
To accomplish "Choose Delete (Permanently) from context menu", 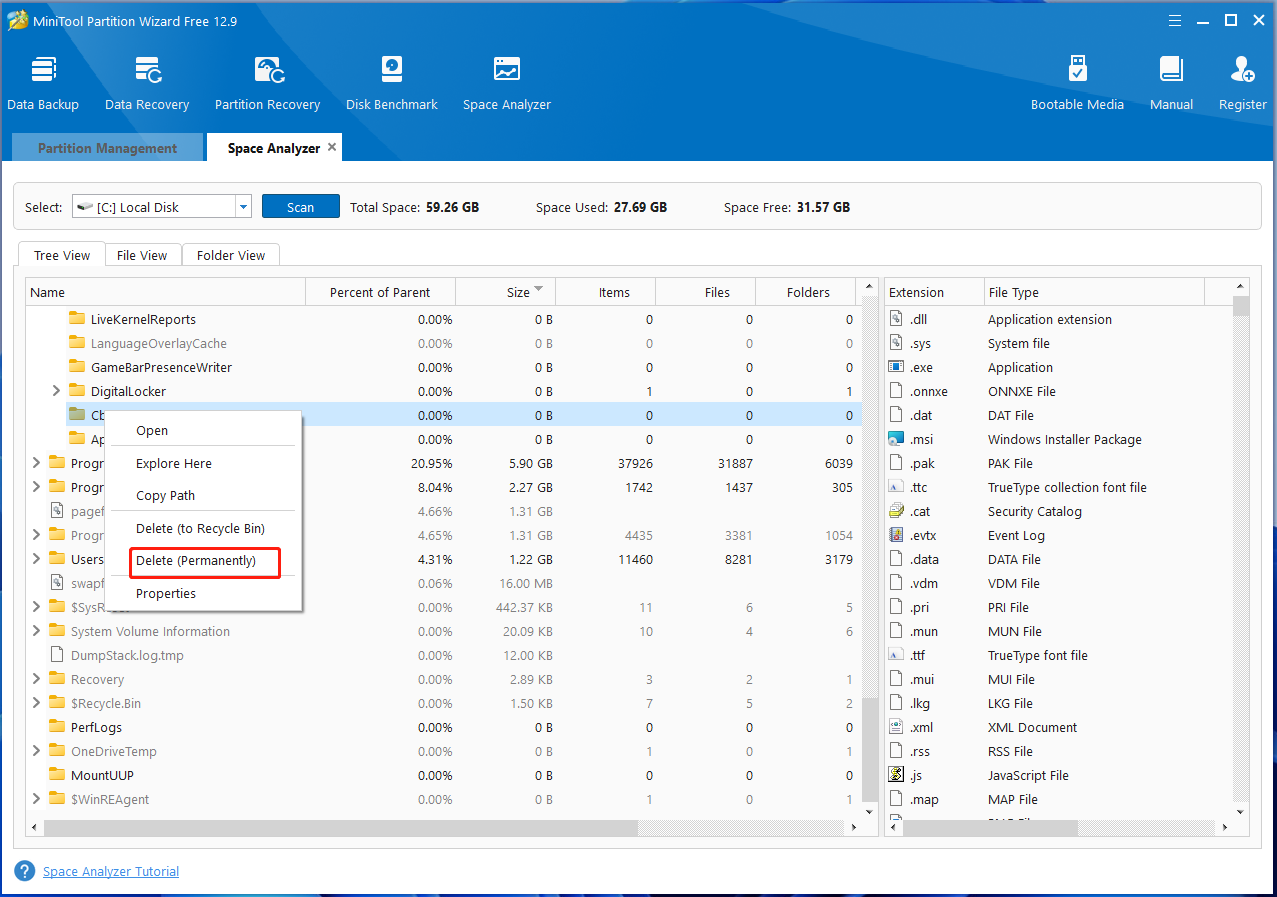I will tap(196, 561).
